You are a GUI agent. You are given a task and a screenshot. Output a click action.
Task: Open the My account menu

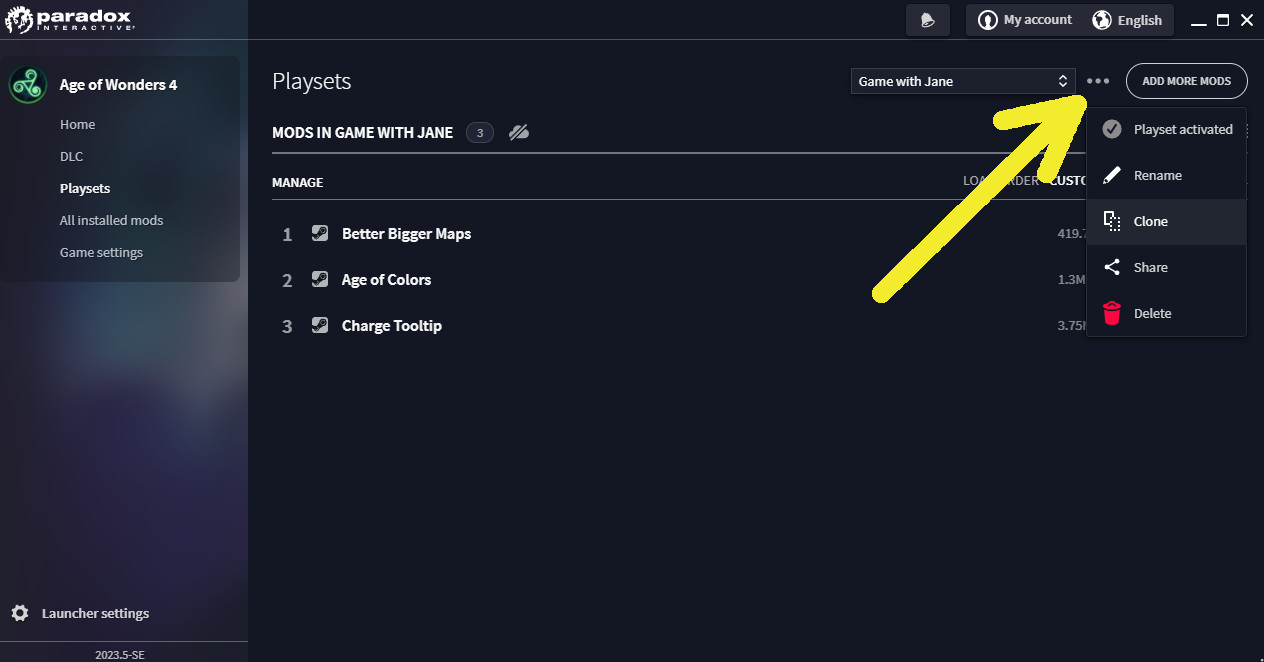point(1025,20)
